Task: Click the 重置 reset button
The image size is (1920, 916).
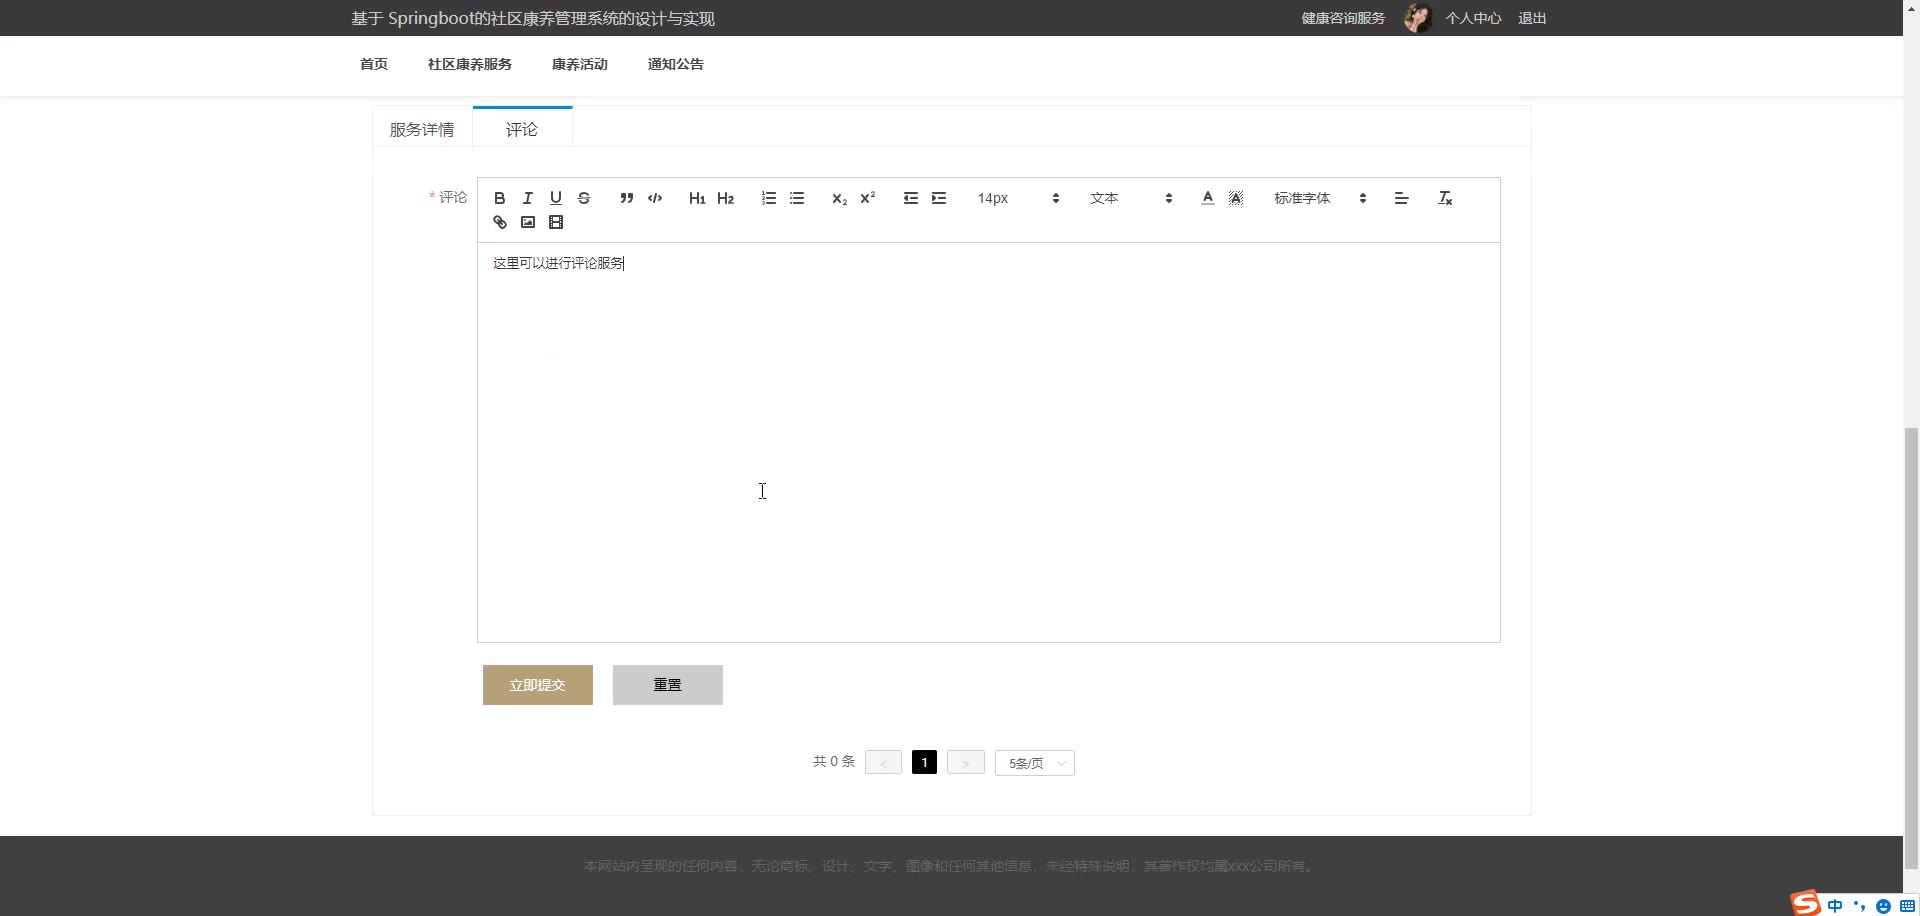Action: coord(668,685)
